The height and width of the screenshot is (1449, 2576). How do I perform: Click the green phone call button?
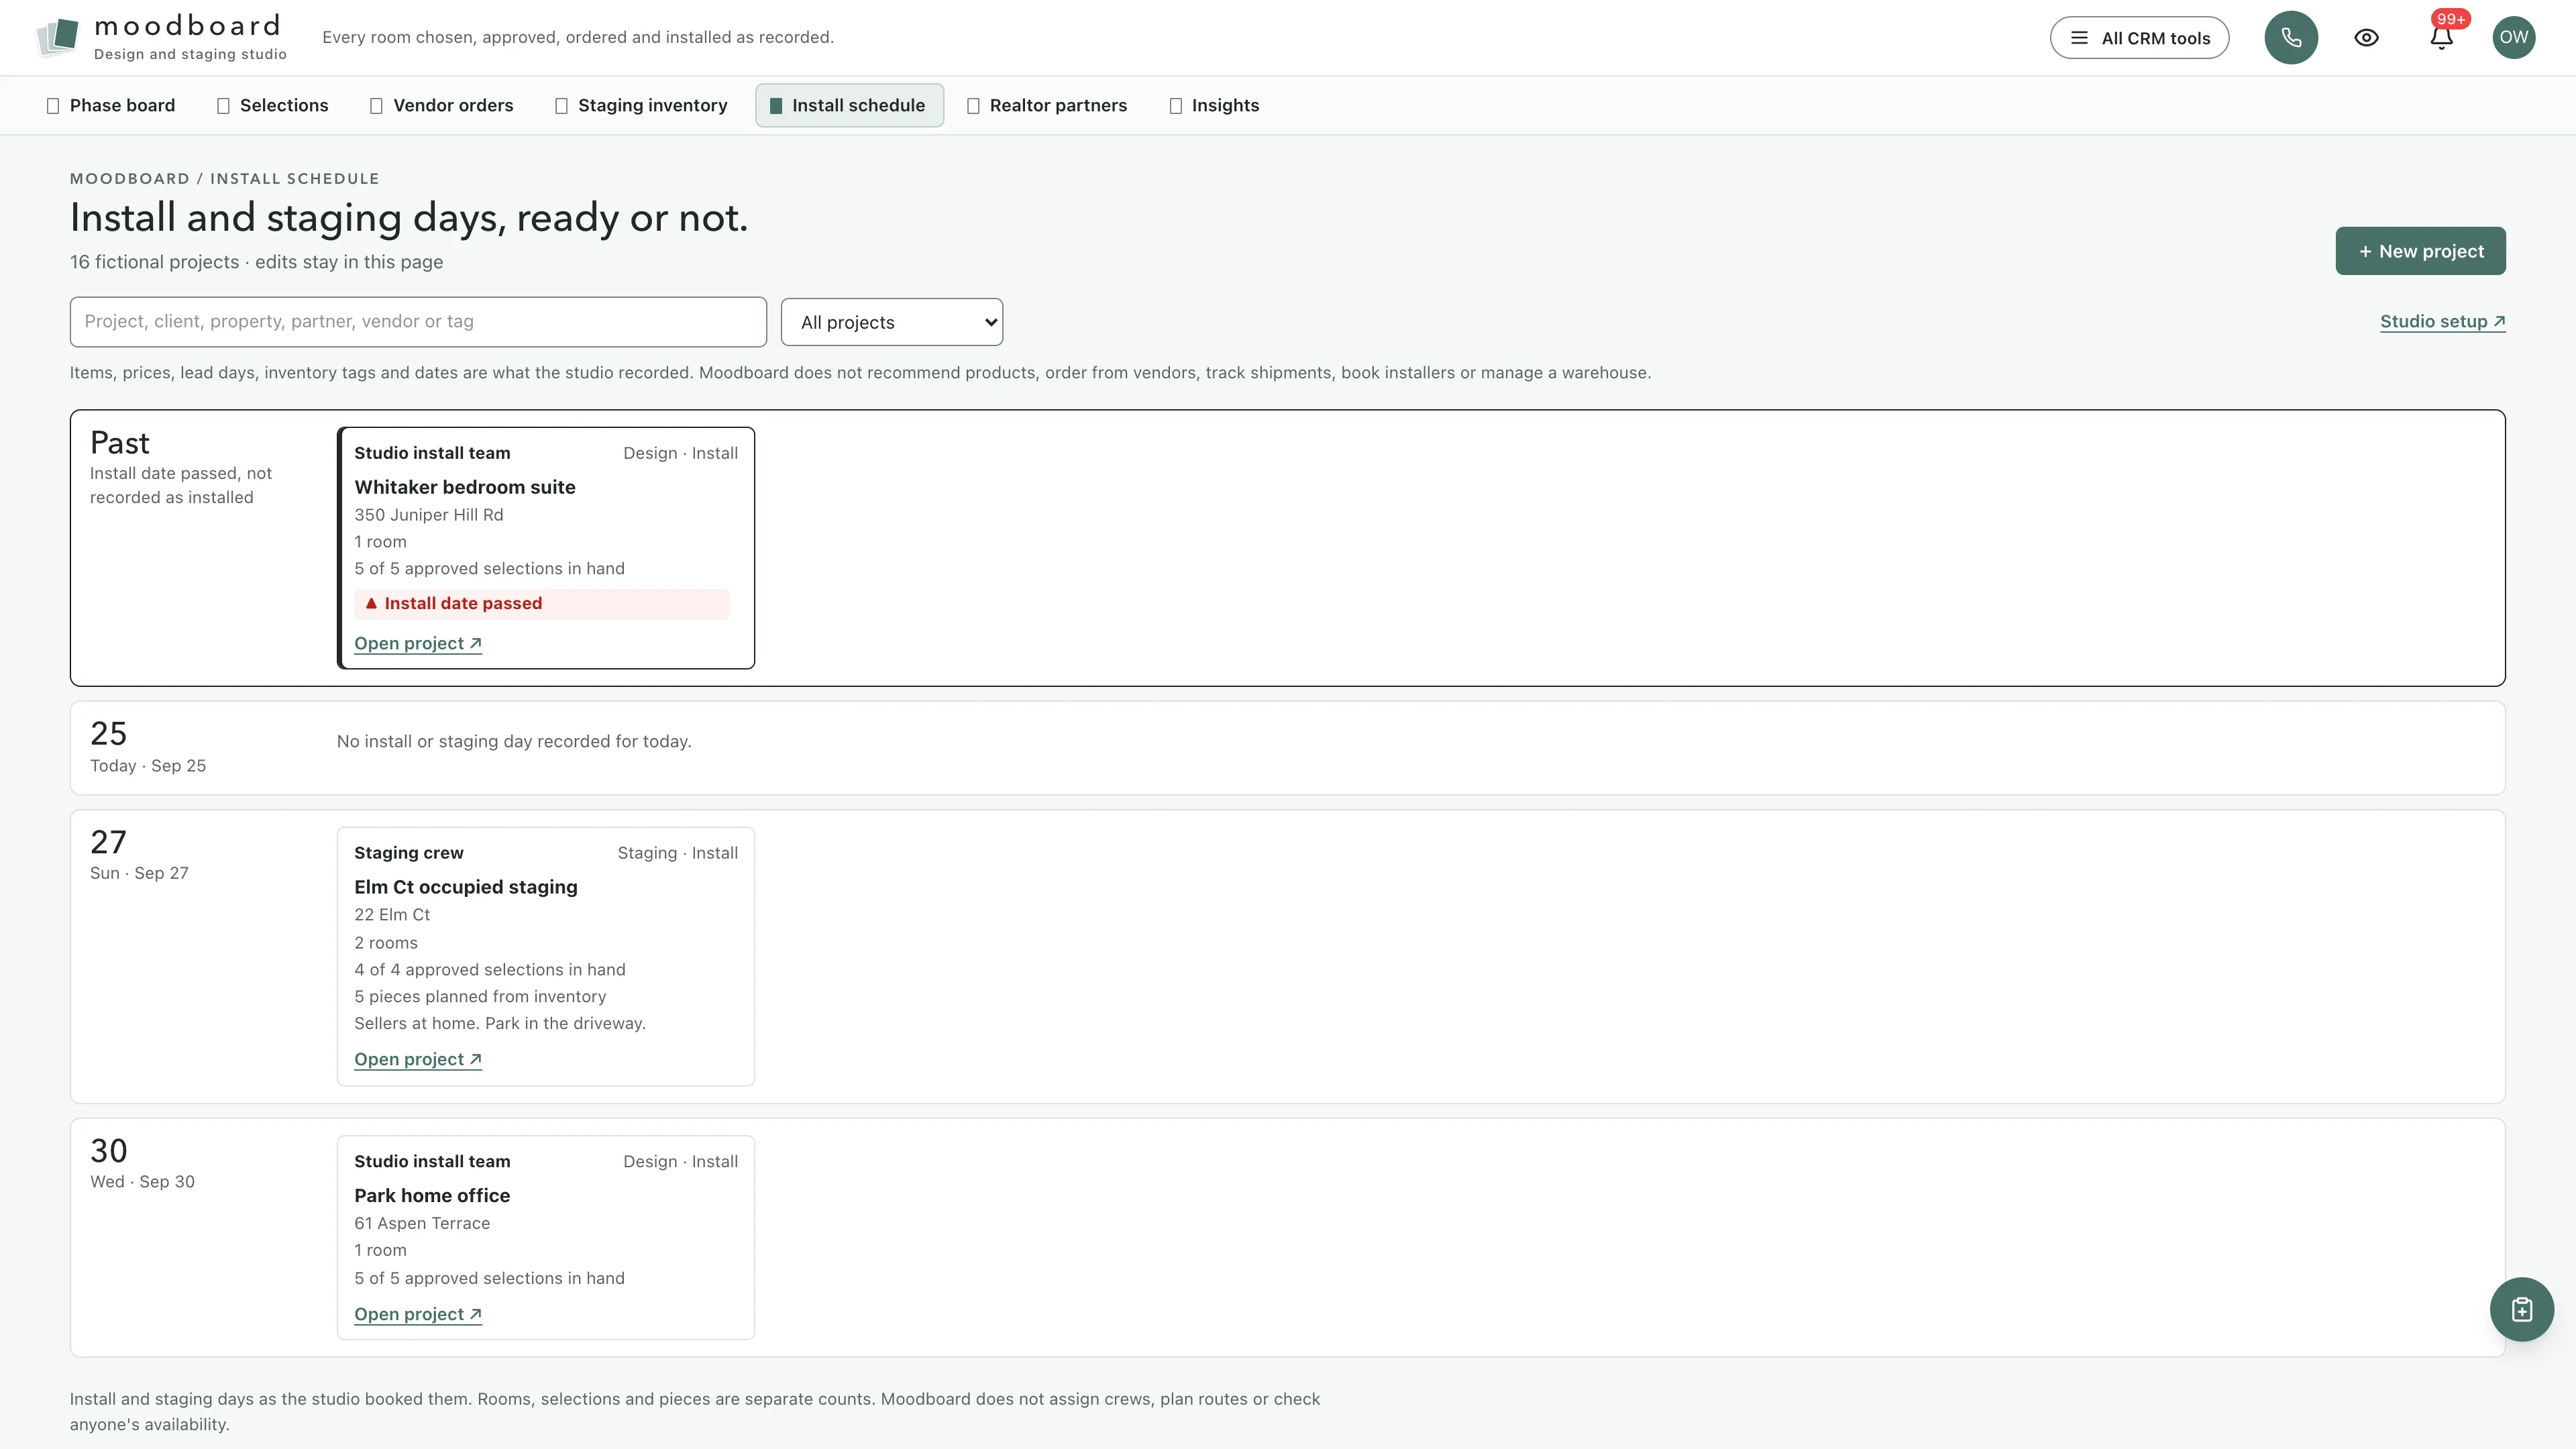pyautogui.click(x=2291, y=38)
